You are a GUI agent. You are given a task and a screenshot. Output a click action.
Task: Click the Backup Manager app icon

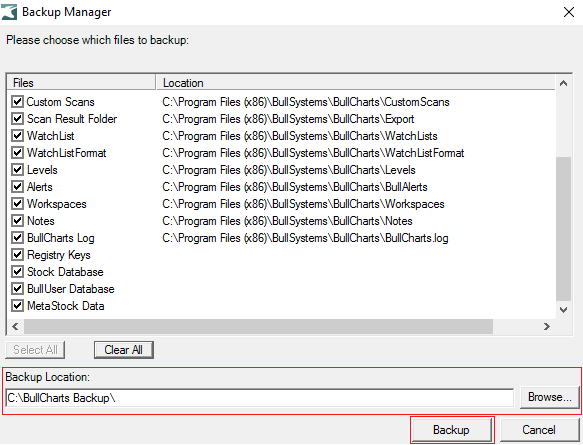pyautogui.click(x=9, y=12)
